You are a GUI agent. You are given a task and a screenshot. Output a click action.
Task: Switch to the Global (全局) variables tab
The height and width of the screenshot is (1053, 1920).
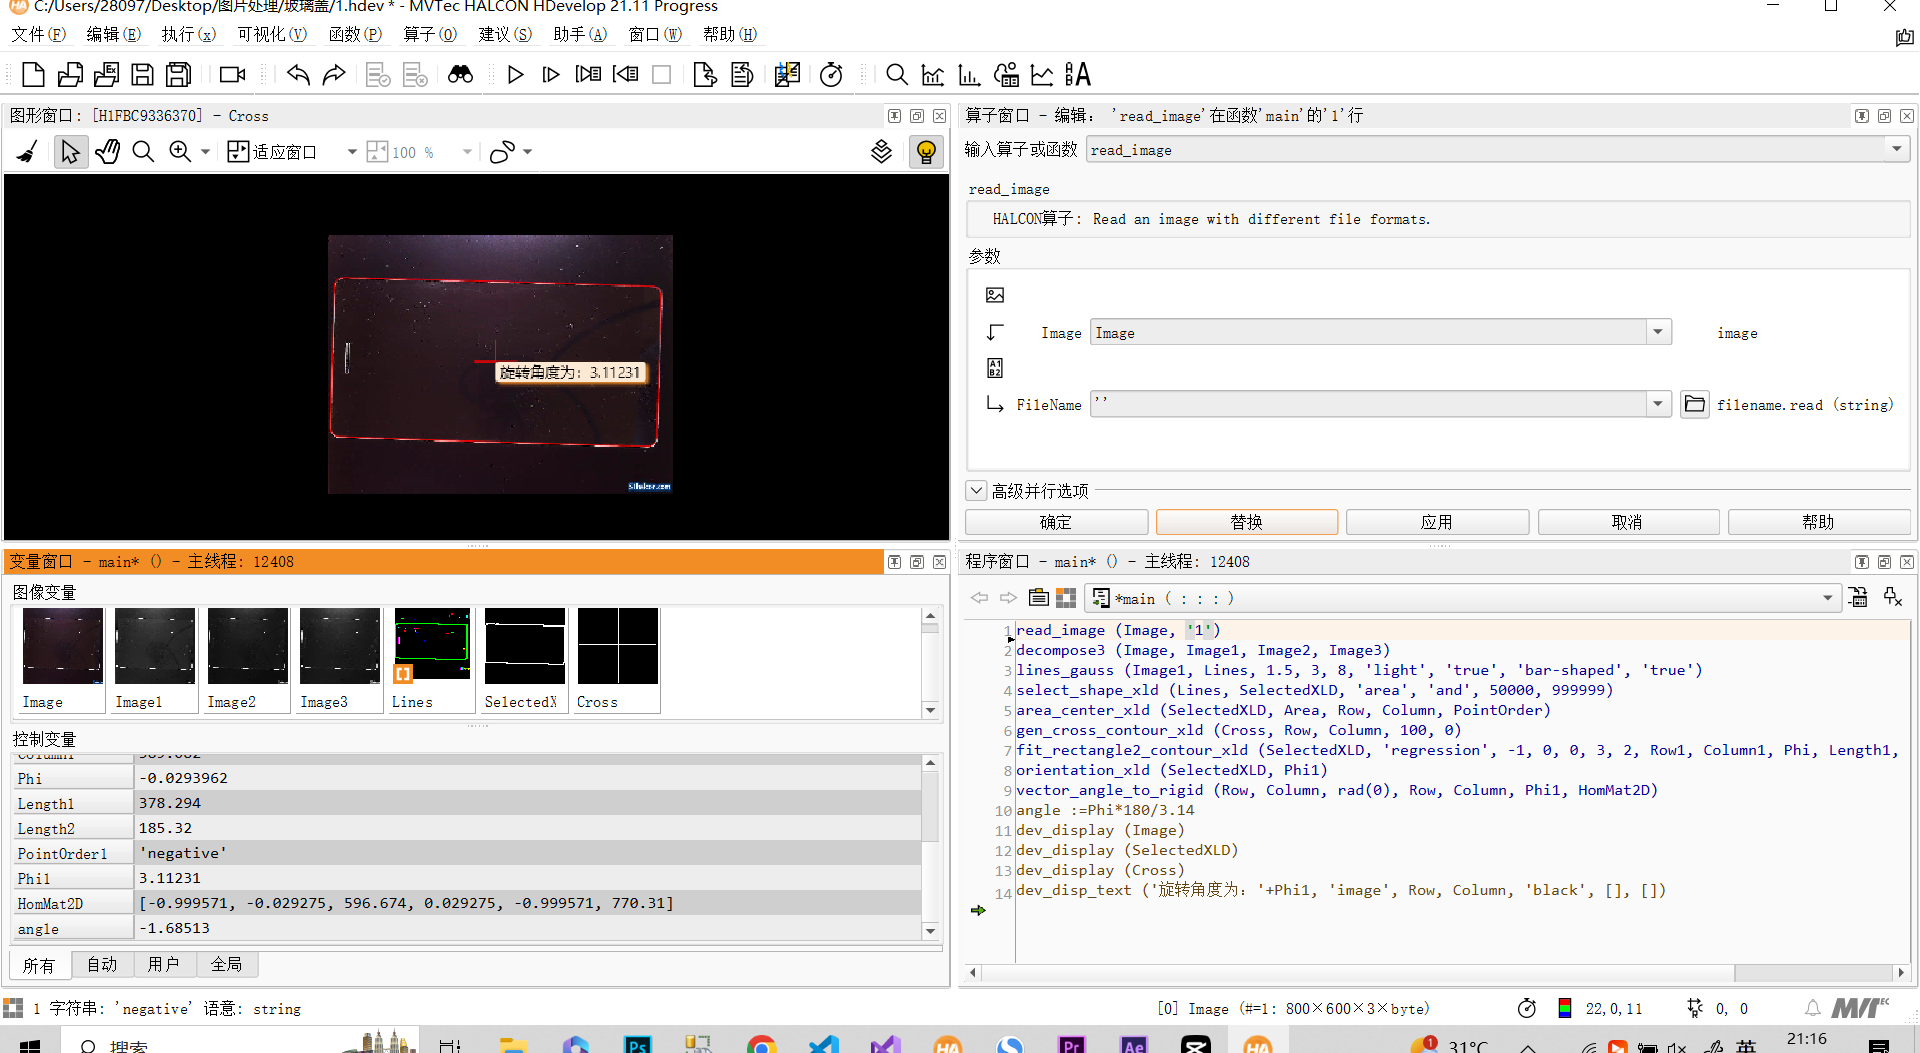click(x=226, y=964)
